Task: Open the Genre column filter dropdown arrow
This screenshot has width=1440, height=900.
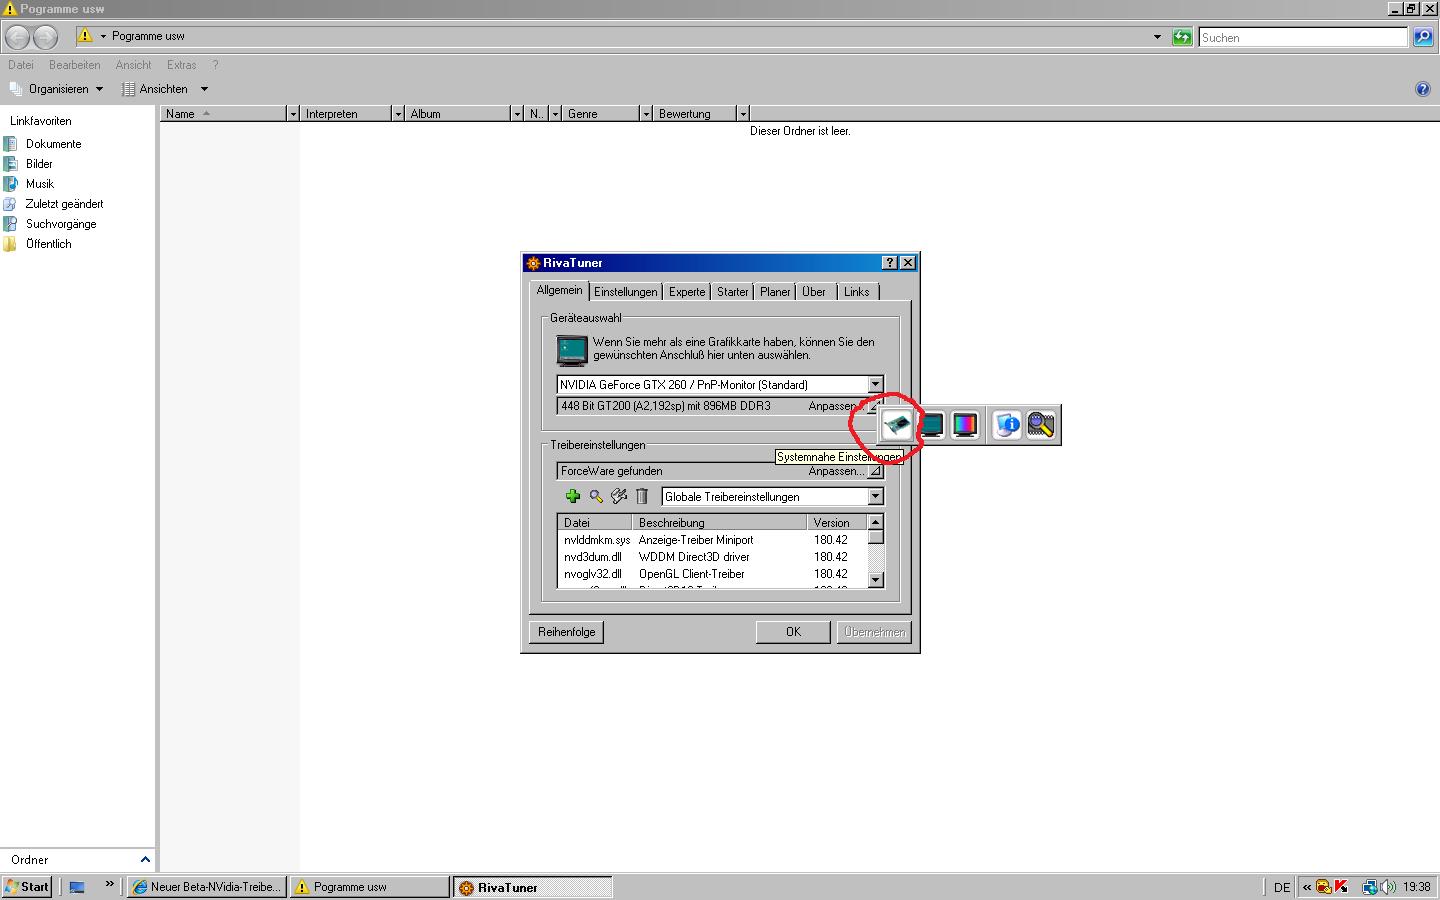Action: click(646, 114)
